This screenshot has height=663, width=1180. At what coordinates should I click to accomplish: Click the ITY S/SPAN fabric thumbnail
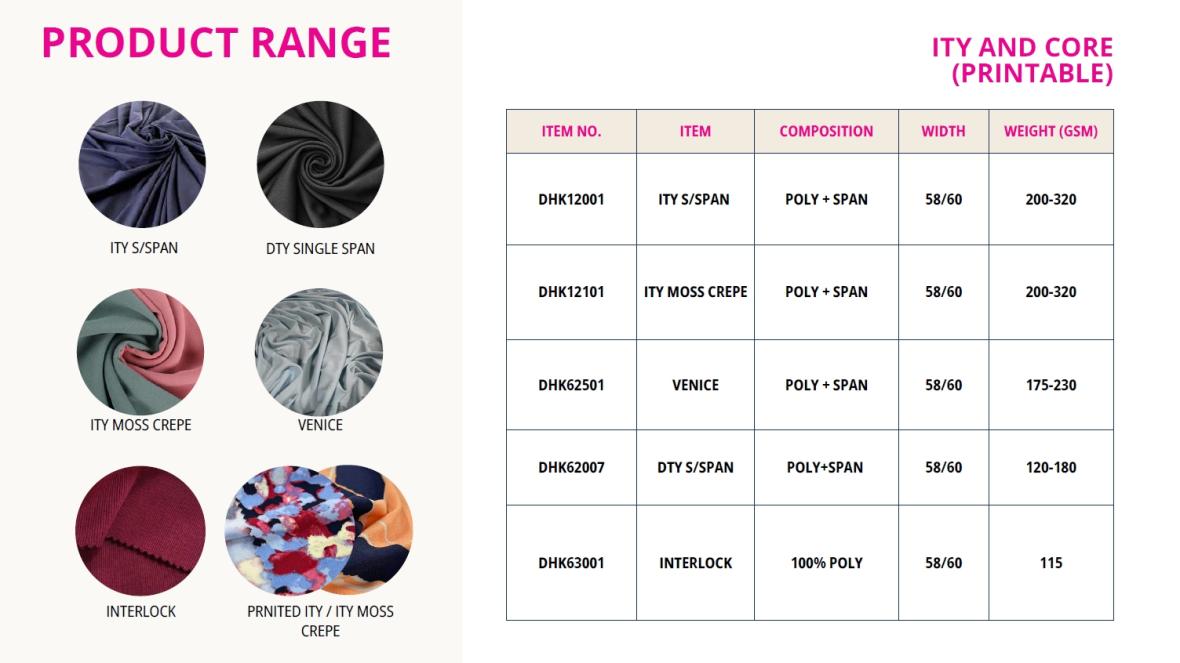142,164
